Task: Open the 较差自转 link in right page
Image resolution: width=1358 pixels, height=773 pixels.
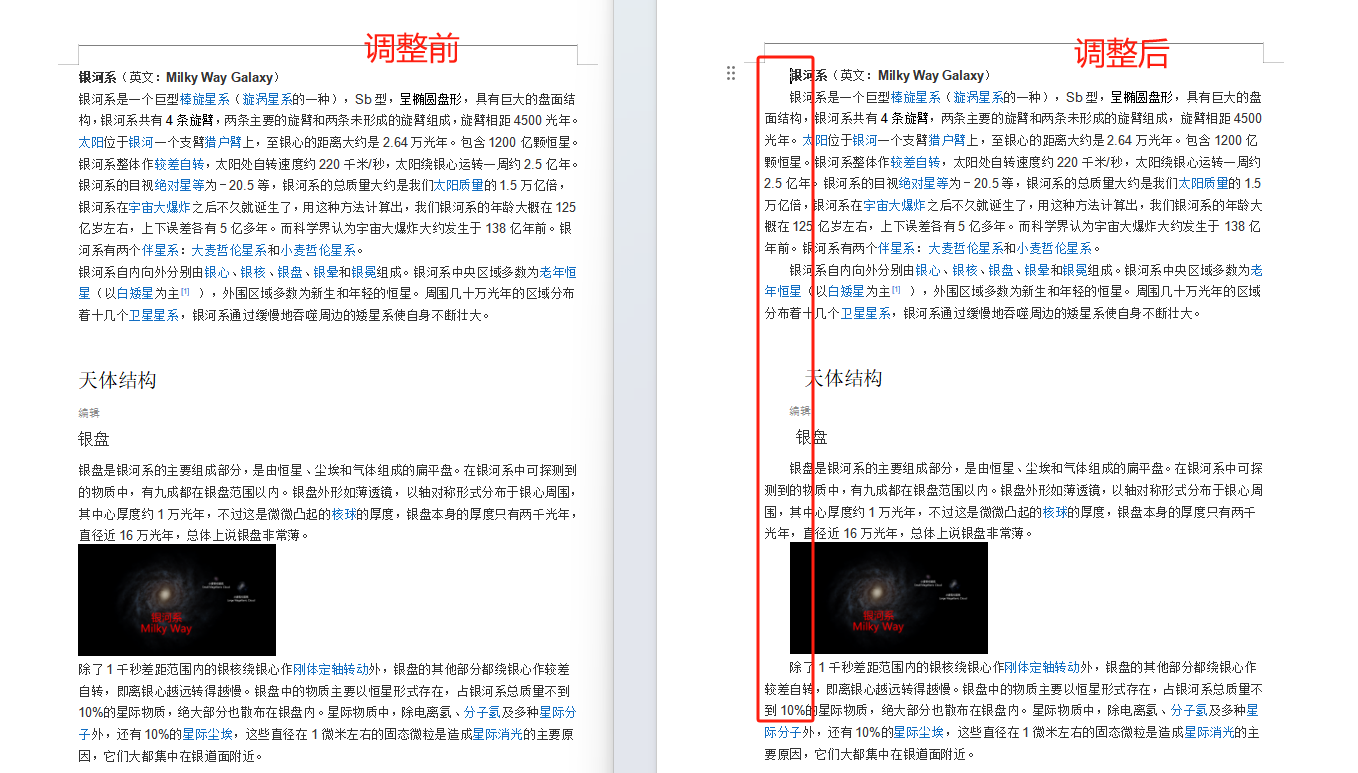Action: pos(915,162)
